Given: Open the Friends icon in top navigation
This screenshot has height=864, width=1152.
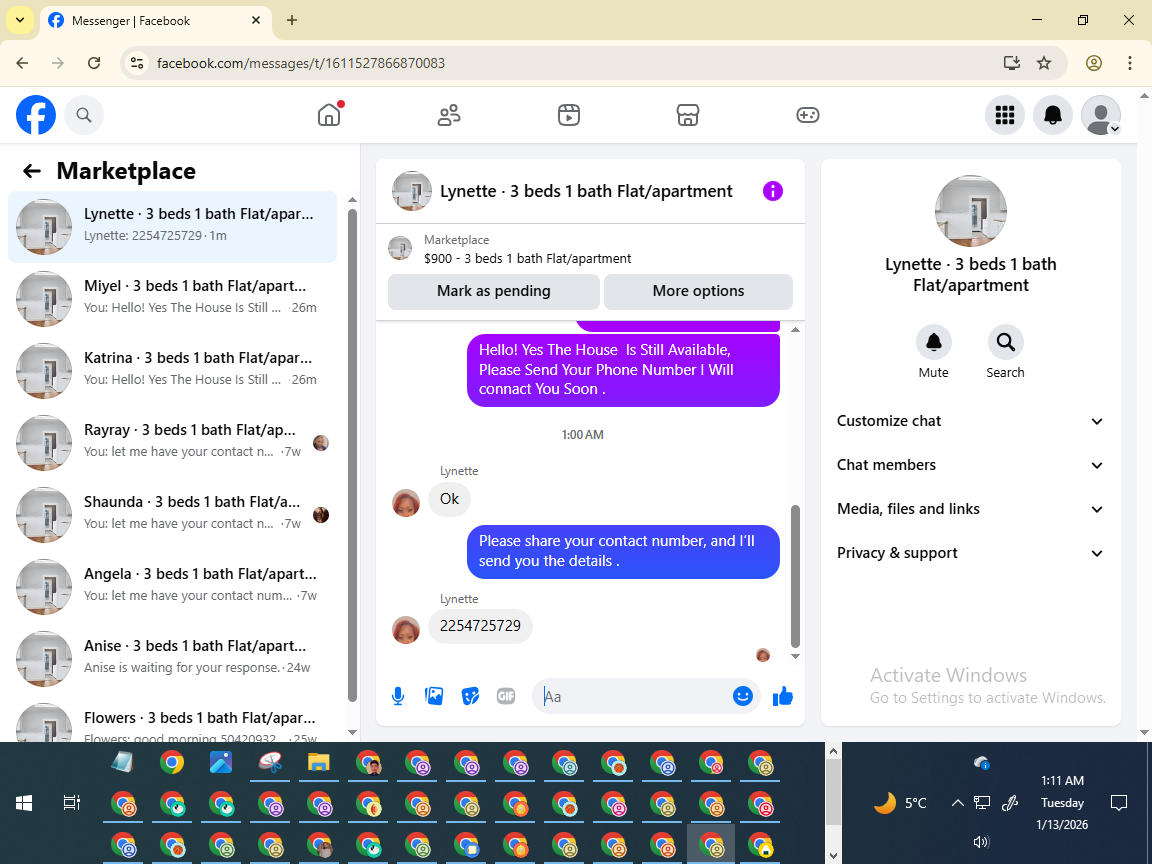Looking at the screenshot, I should click(449, 115).
